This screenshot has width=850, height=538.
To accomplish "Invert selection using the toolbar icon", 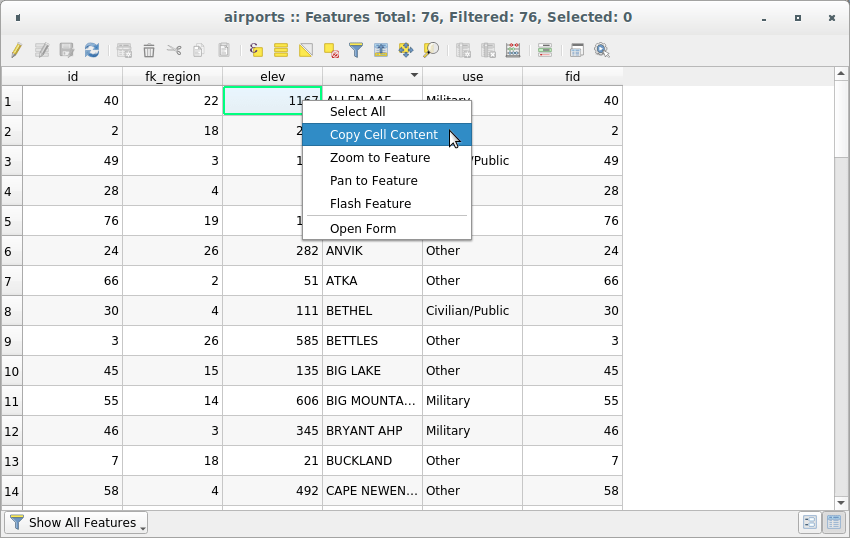I will pyautogui.click(x=306, y=50).
